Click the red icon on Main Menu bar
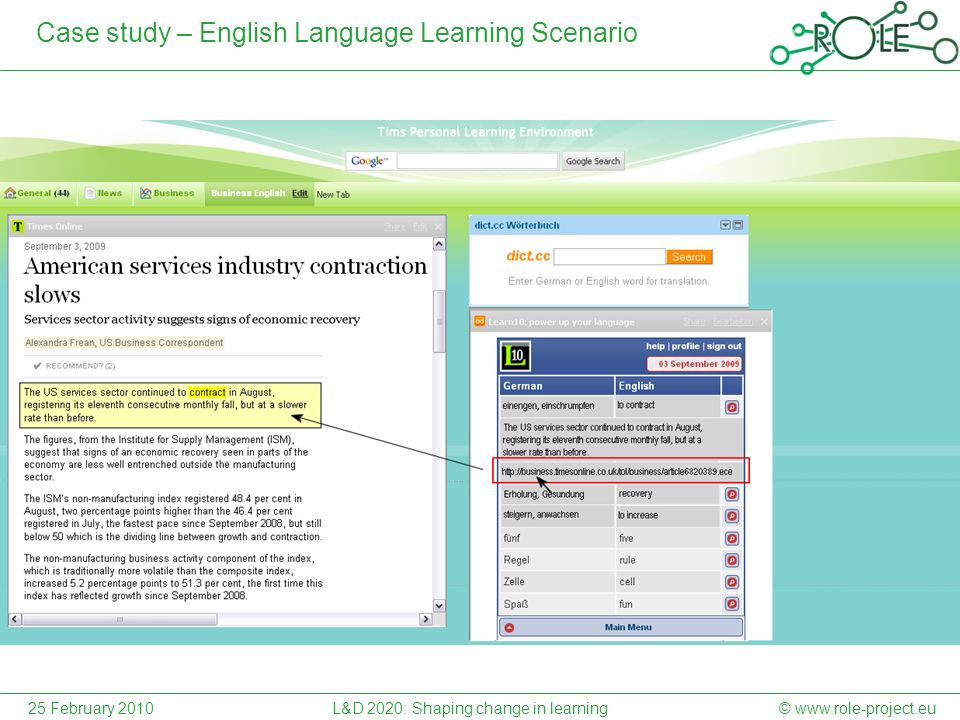The height and width of the screenshot is (720, 960). coord(509,628)
